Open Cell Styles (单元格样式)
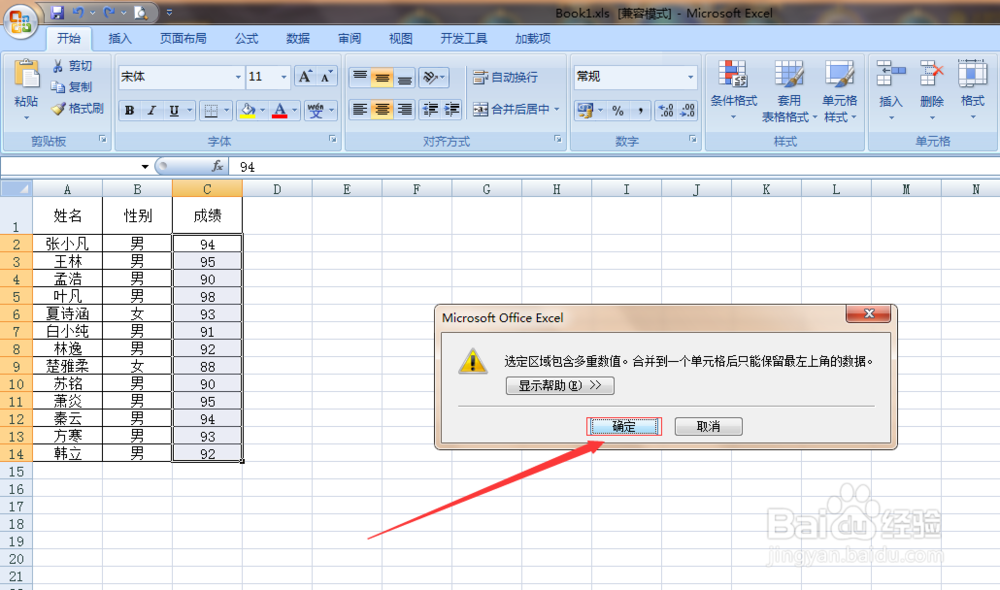 tap(840, 90)
